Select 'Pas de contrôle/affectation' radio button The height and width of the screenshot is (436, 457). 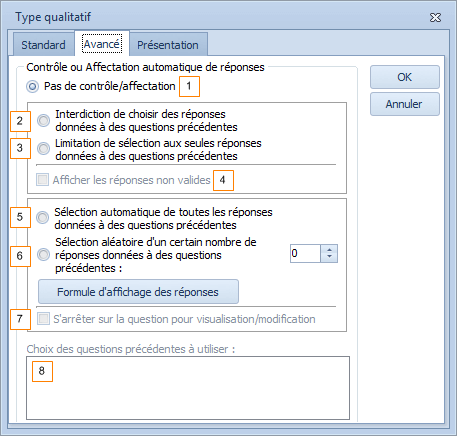[33, 87]
